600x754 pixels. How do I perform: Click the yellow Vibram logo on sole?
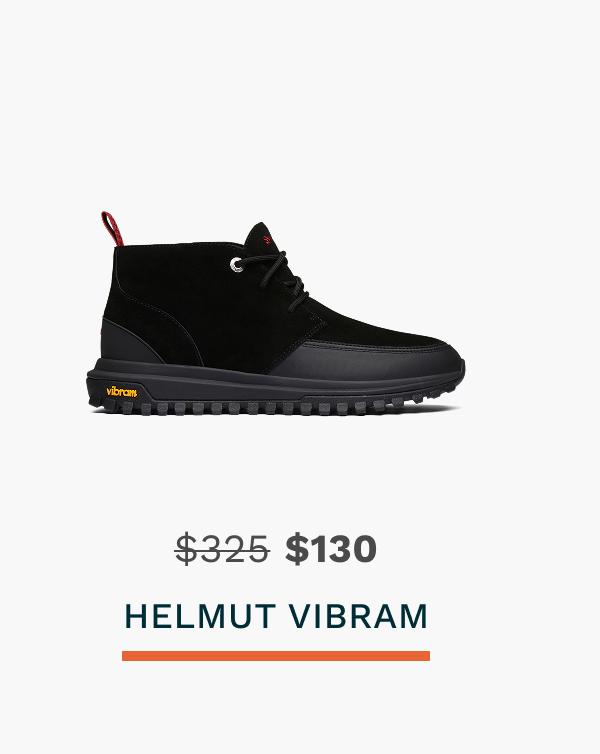(122, 391)
